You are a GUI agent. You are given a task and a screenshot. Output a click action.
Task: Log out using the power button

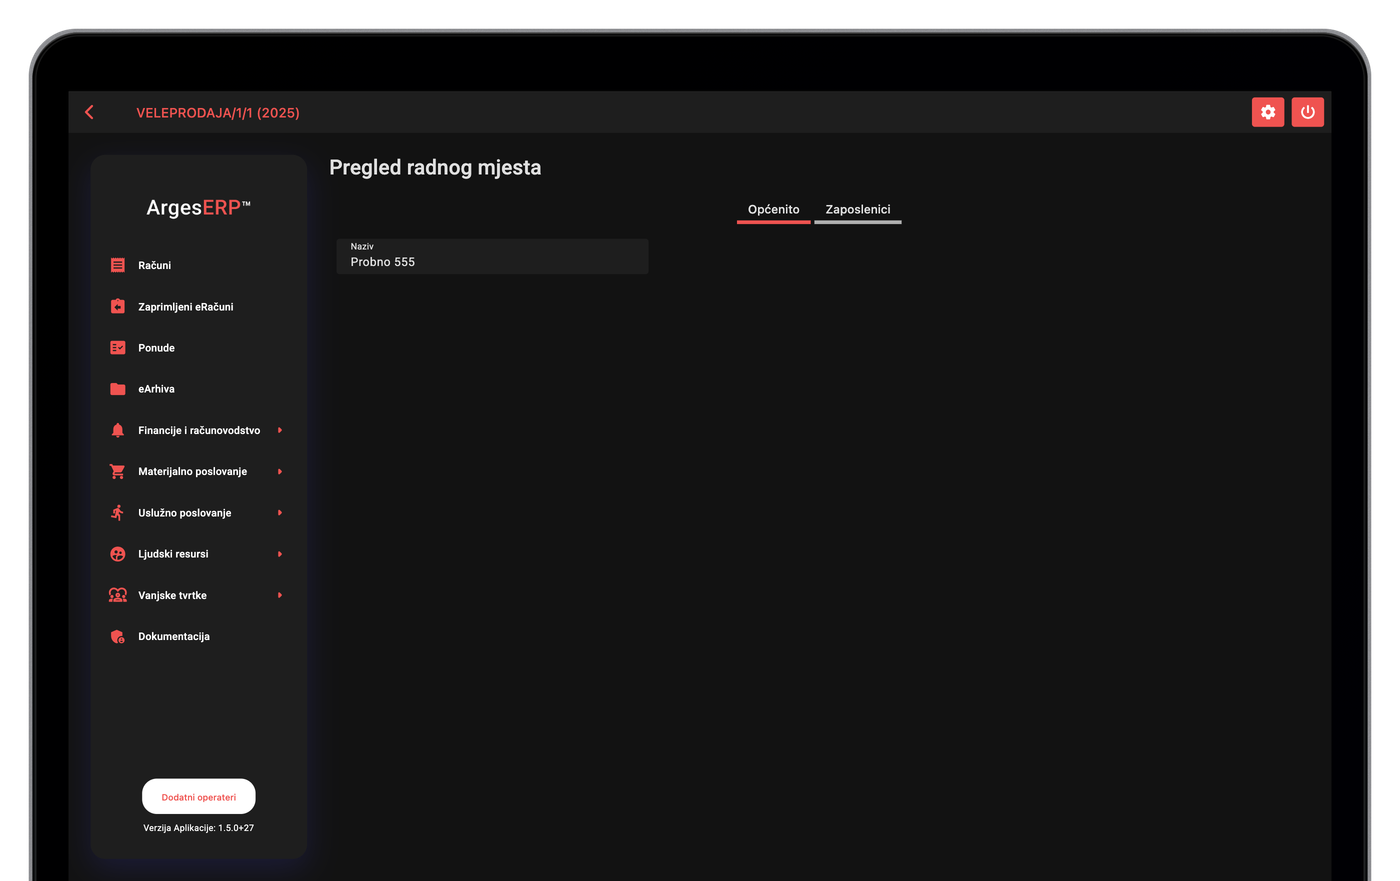(1308, 112)
